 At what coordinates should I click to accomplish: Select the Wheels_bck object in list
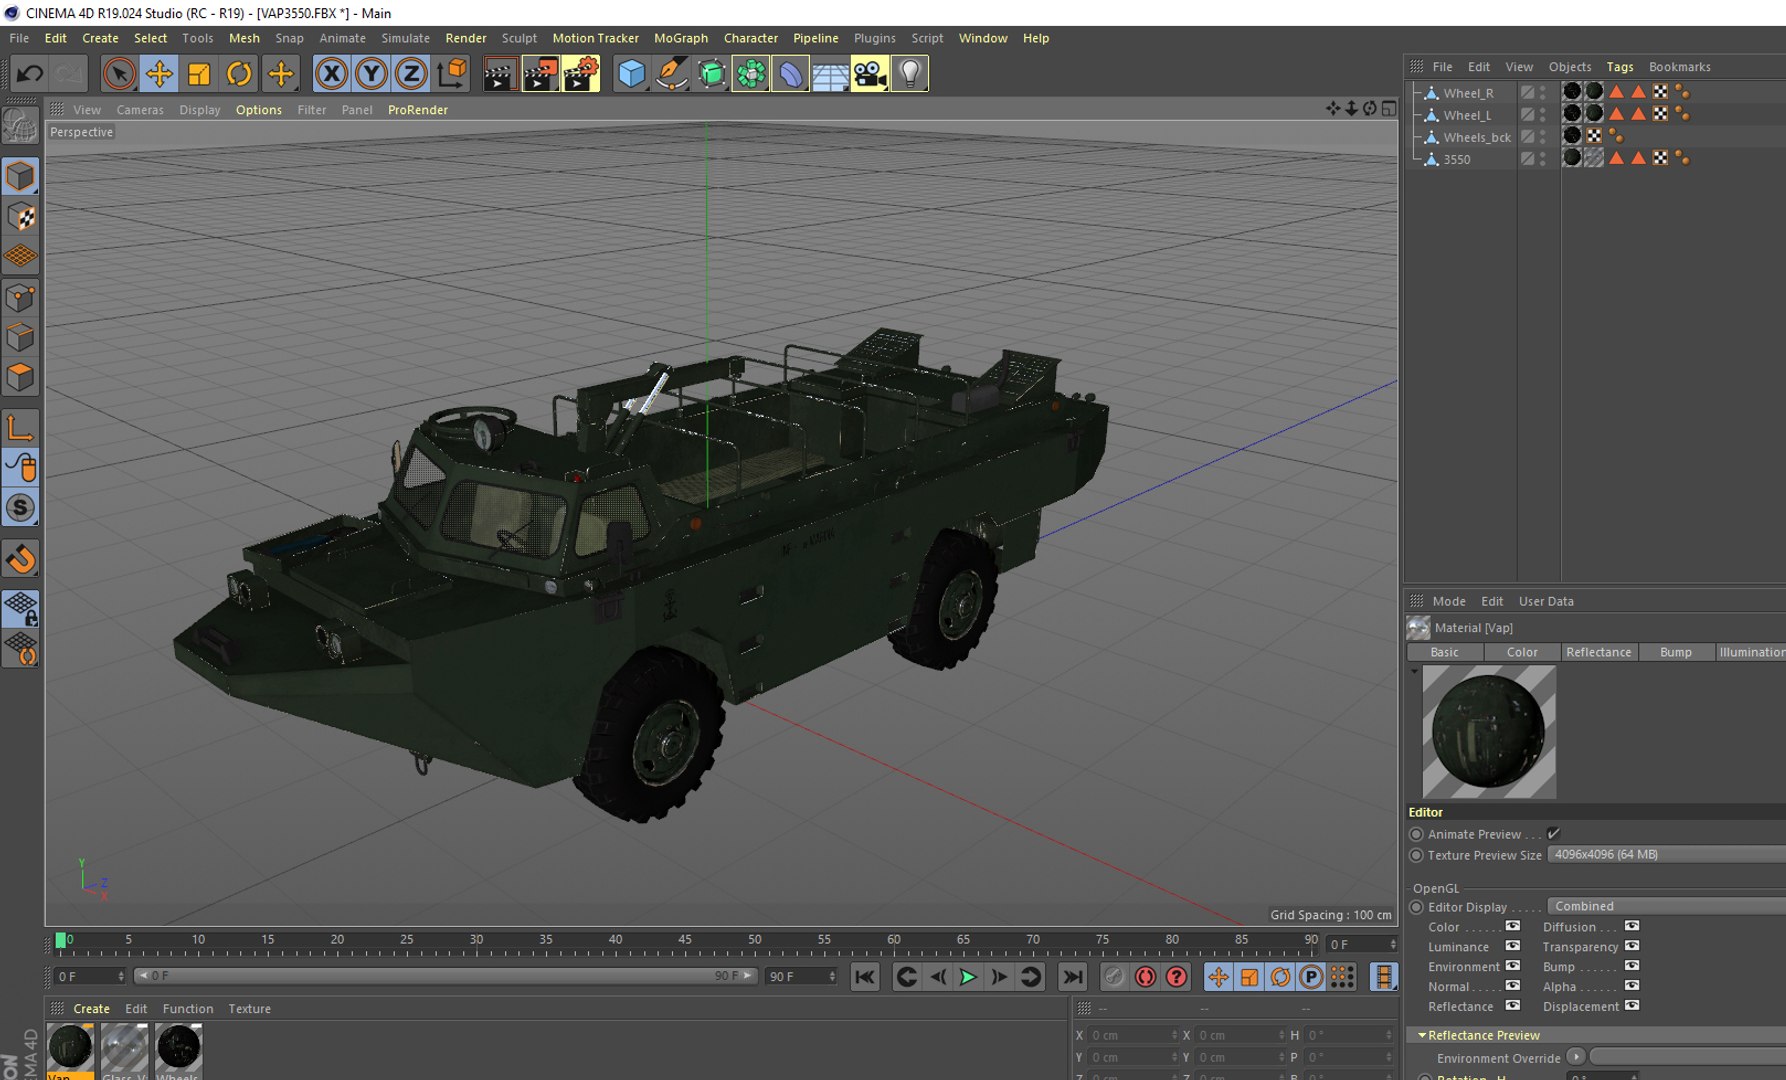point(1477,137)
